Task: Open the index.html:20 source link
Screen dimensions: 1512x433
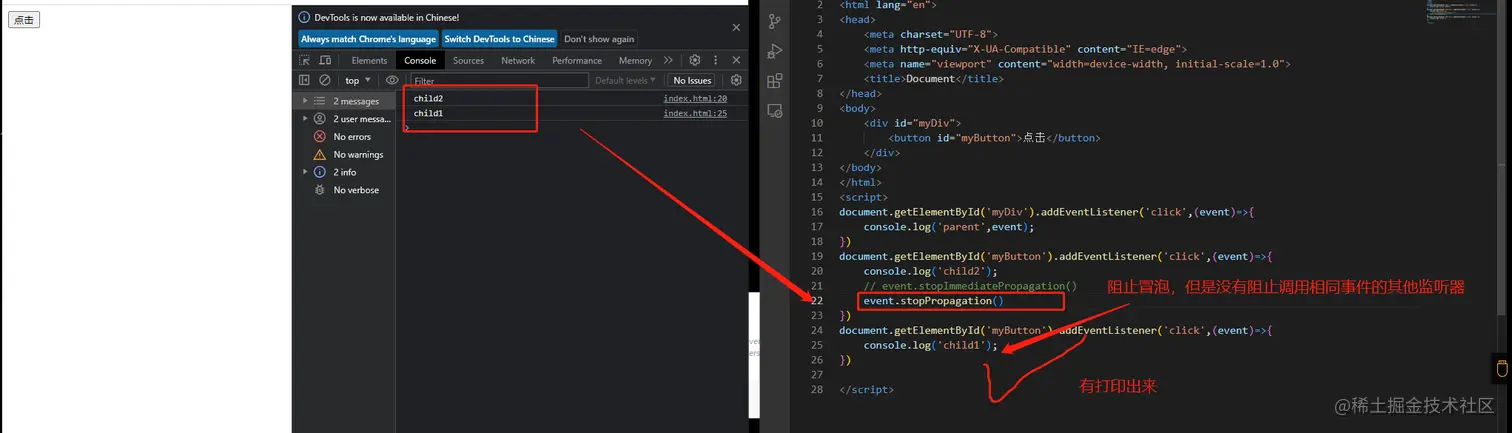Action: [x=695, y=98]
